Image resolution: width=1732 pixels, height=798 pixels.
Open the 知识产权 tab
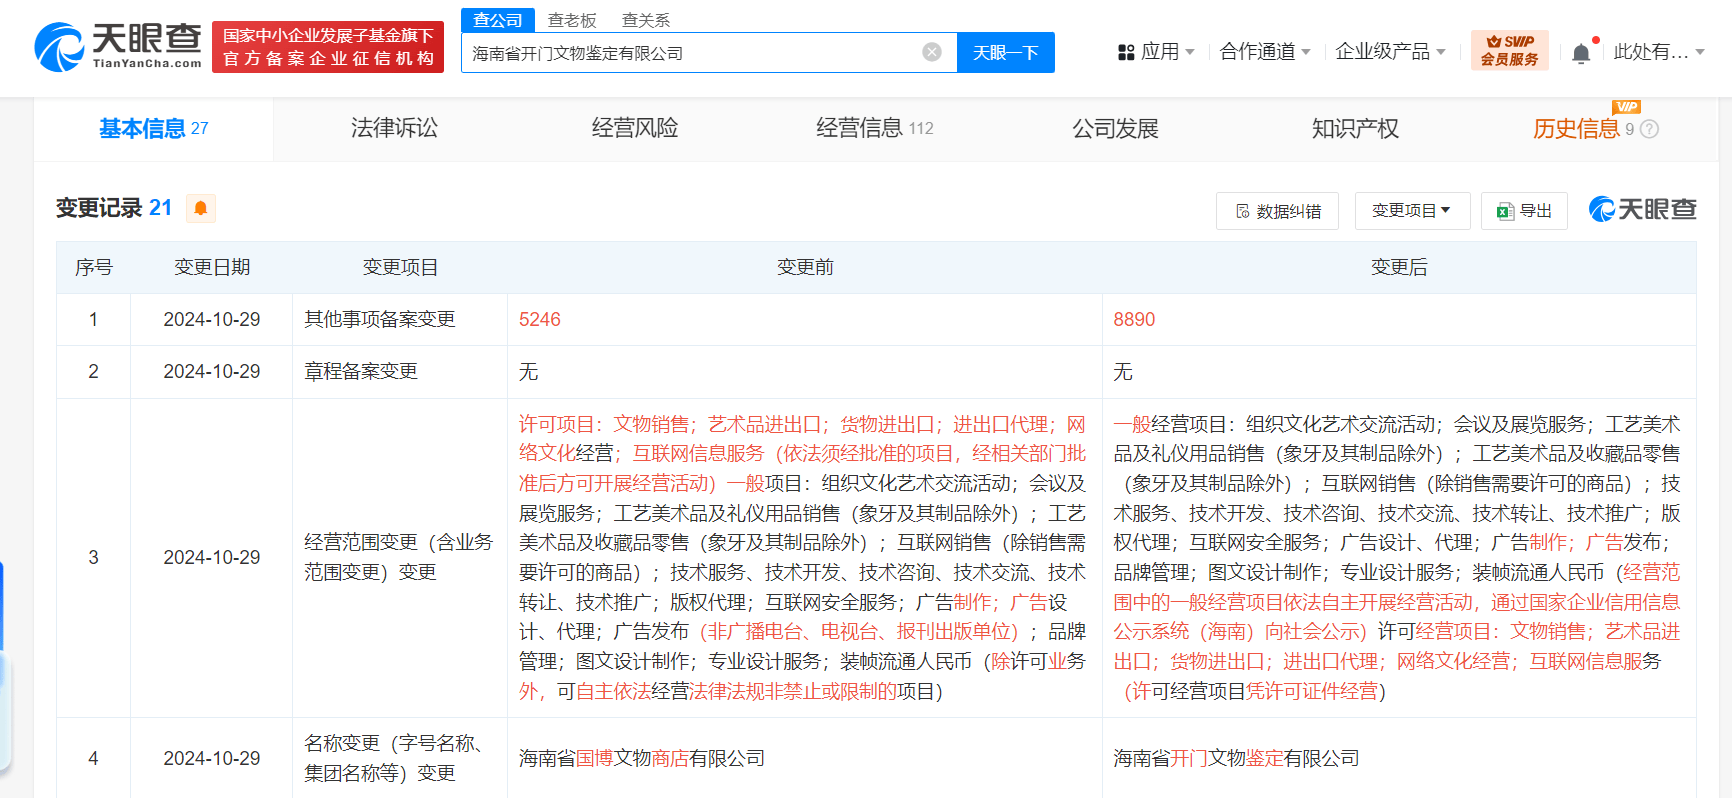(x=1355, y=128)
